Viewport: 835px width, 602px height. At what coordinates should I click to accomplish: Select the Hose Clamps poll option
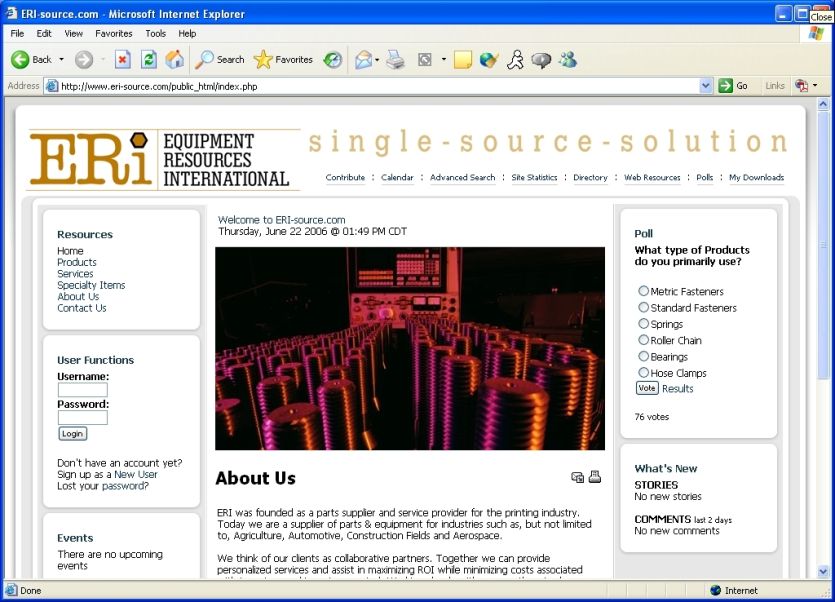click(x=643, y=373)
